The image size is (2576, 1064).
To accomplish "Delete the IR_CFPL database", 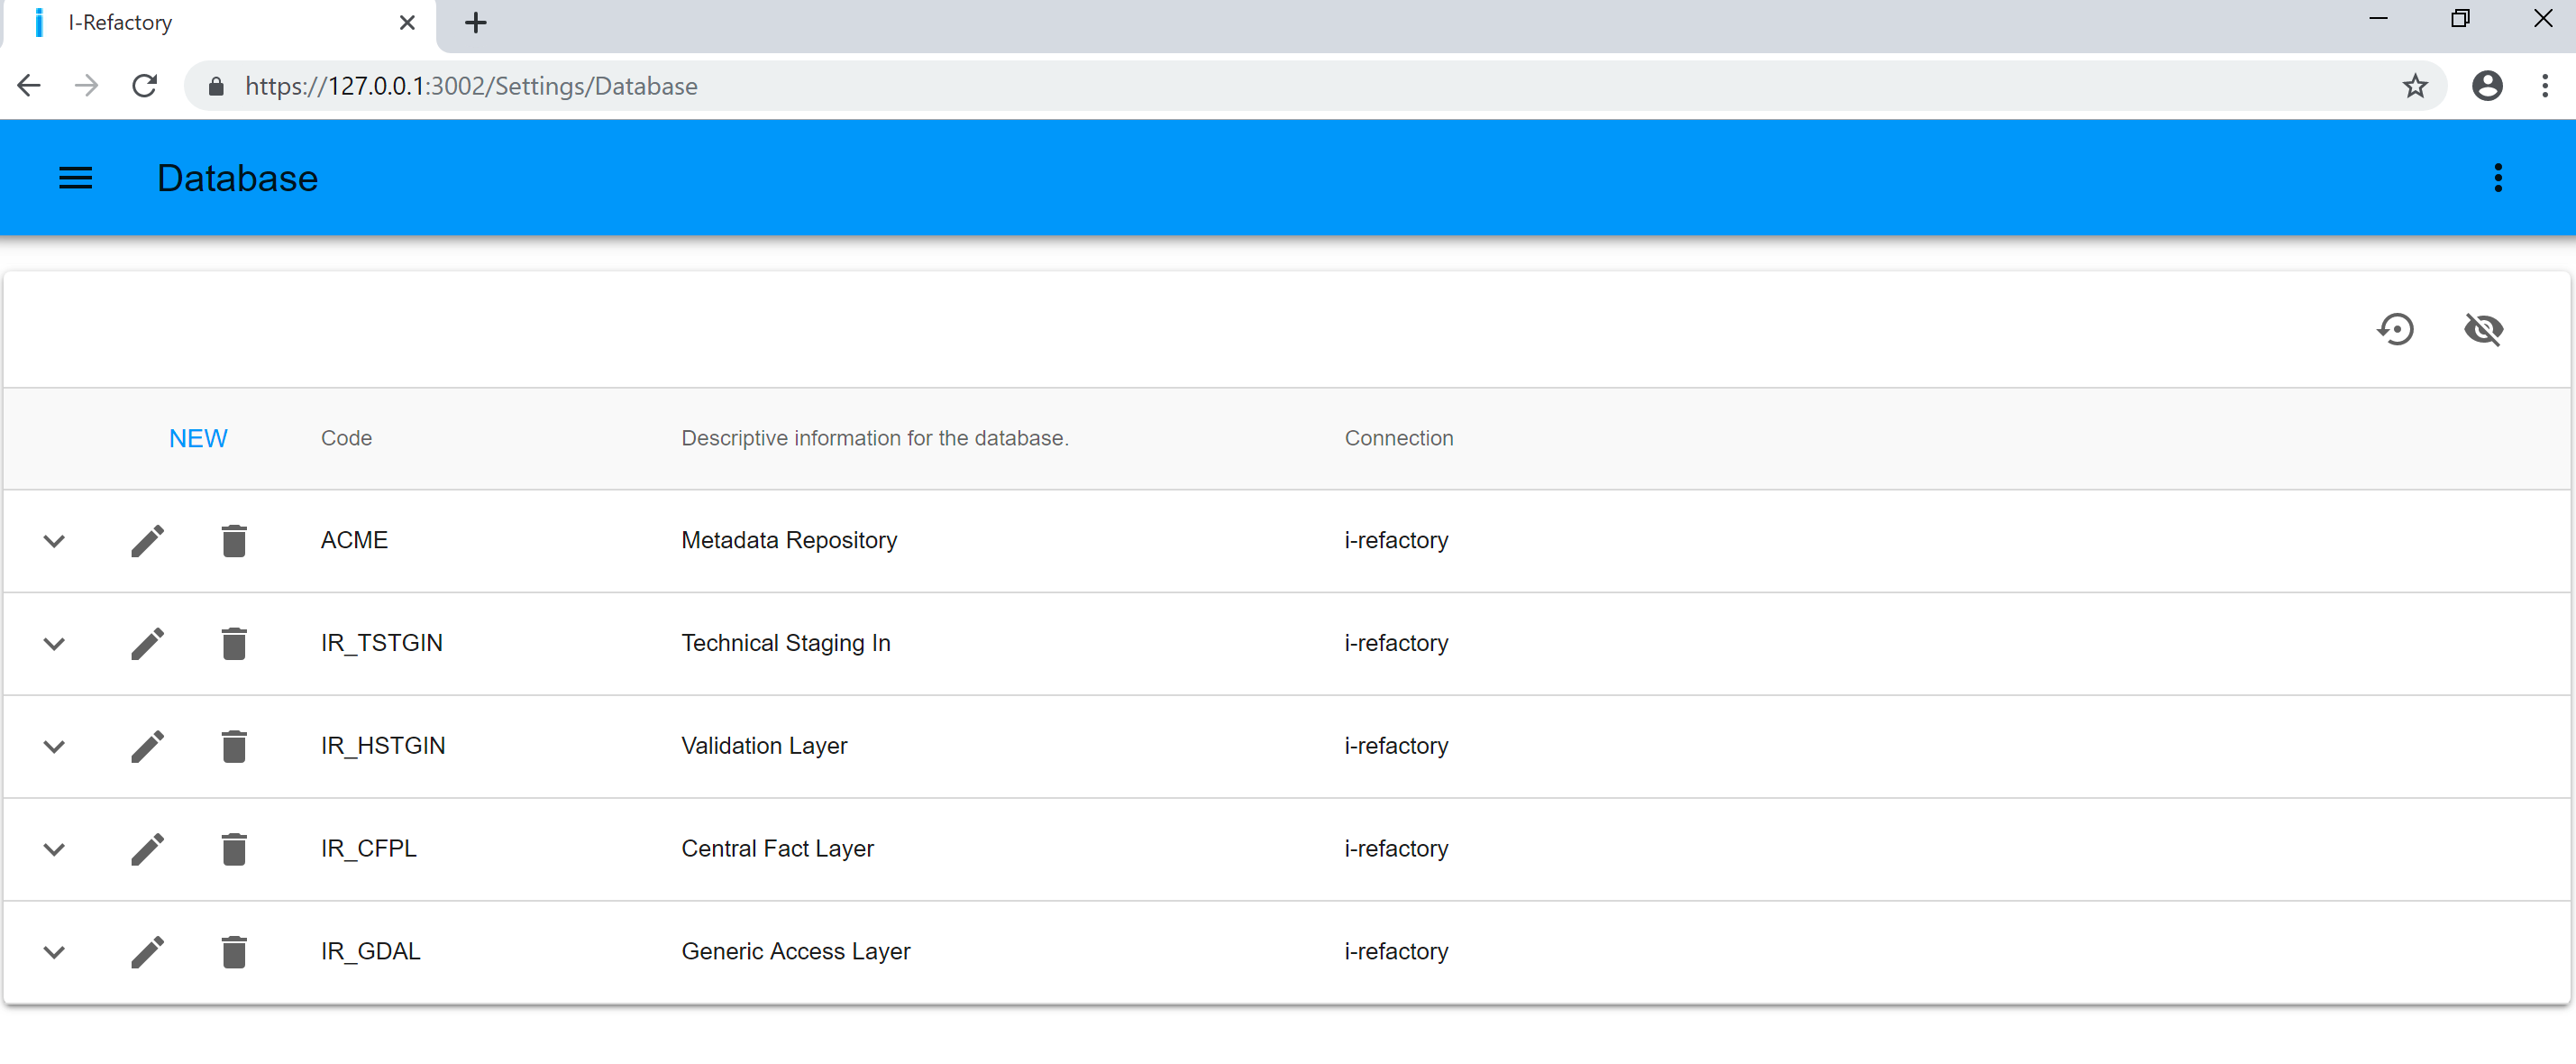I will pos(234,850).
